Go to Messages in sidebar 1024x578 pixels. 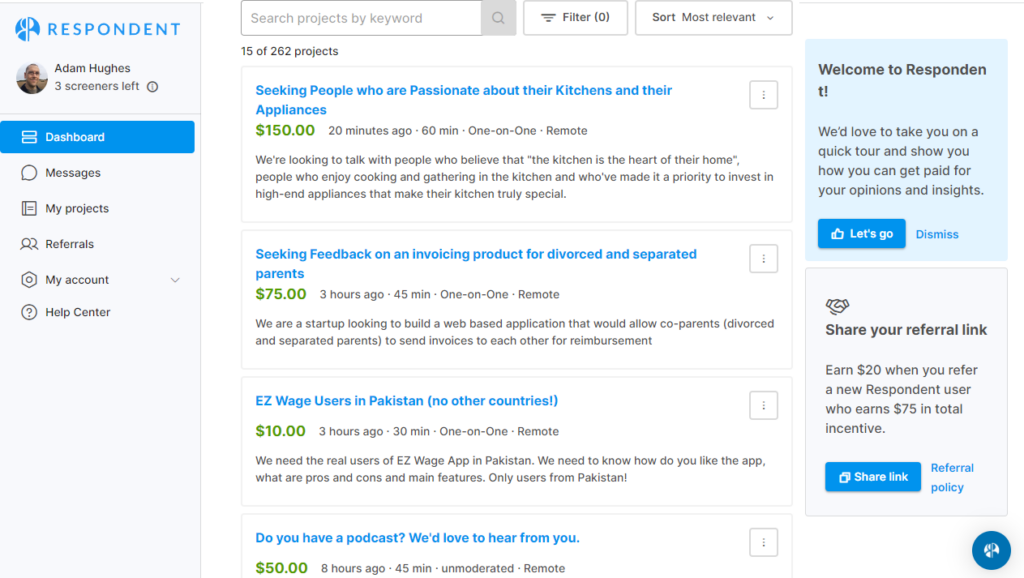(x=72, y=173)
